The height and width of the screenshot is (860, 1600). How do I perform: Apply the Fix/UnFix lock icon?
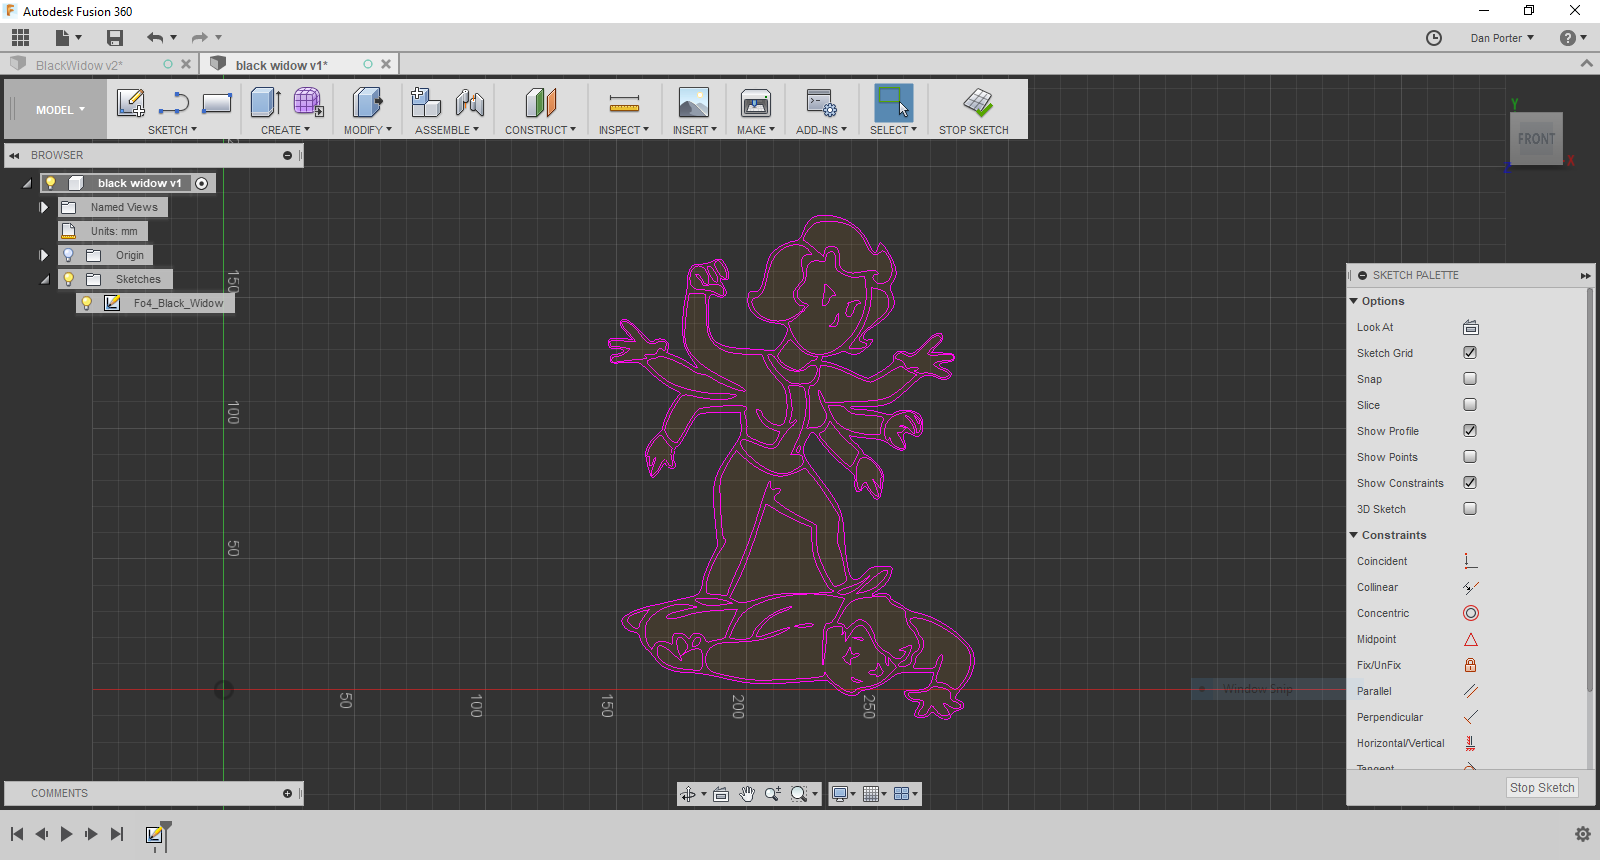point(1470,665)
